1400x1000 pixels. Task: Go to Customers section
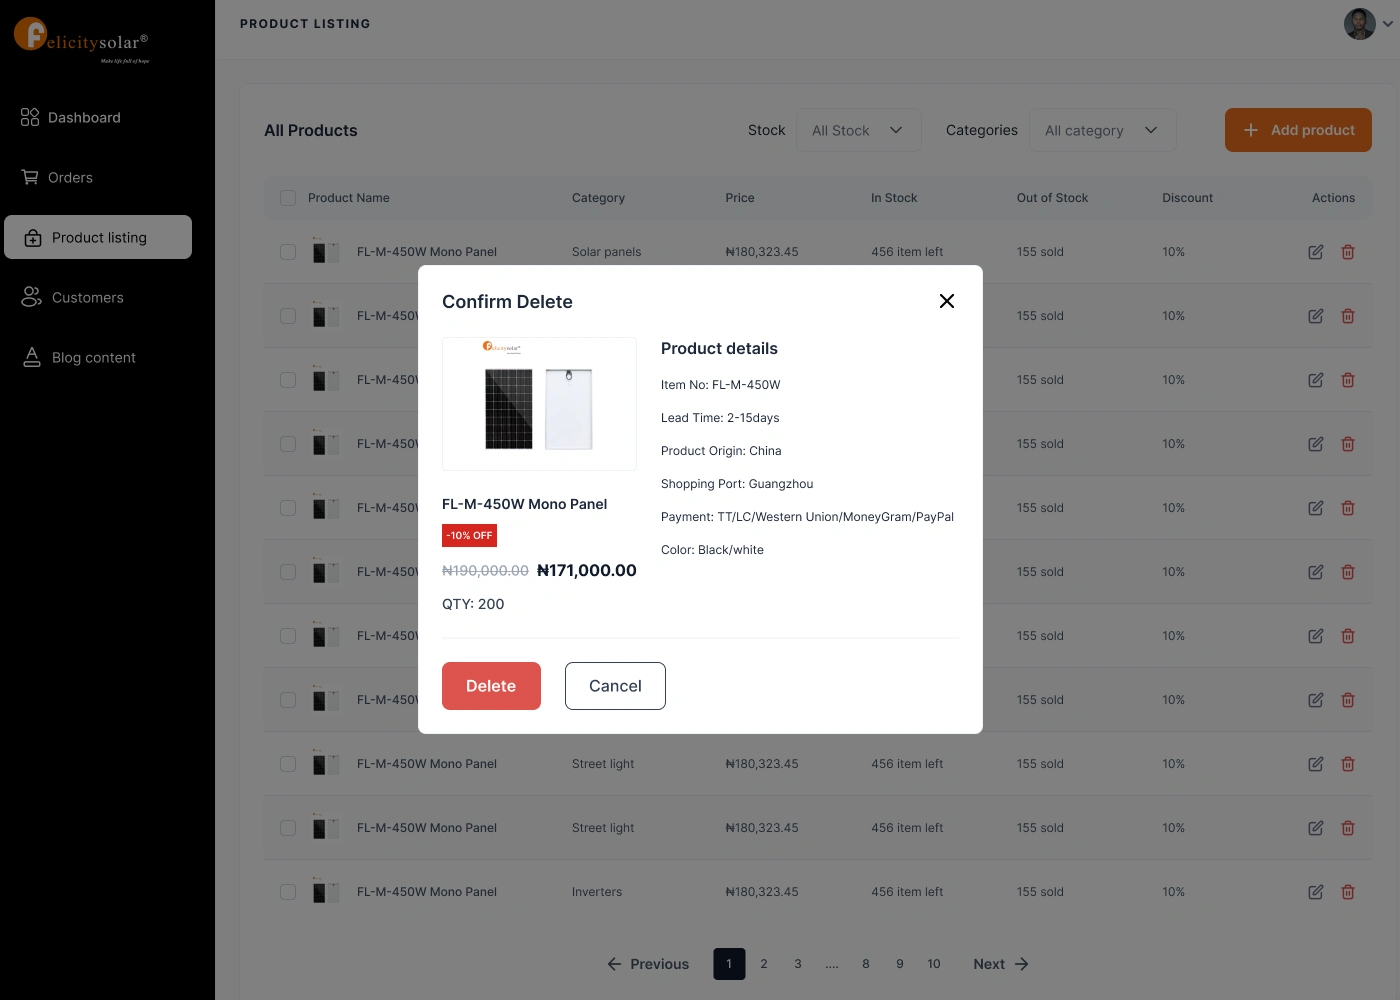[x=72, y=297]
